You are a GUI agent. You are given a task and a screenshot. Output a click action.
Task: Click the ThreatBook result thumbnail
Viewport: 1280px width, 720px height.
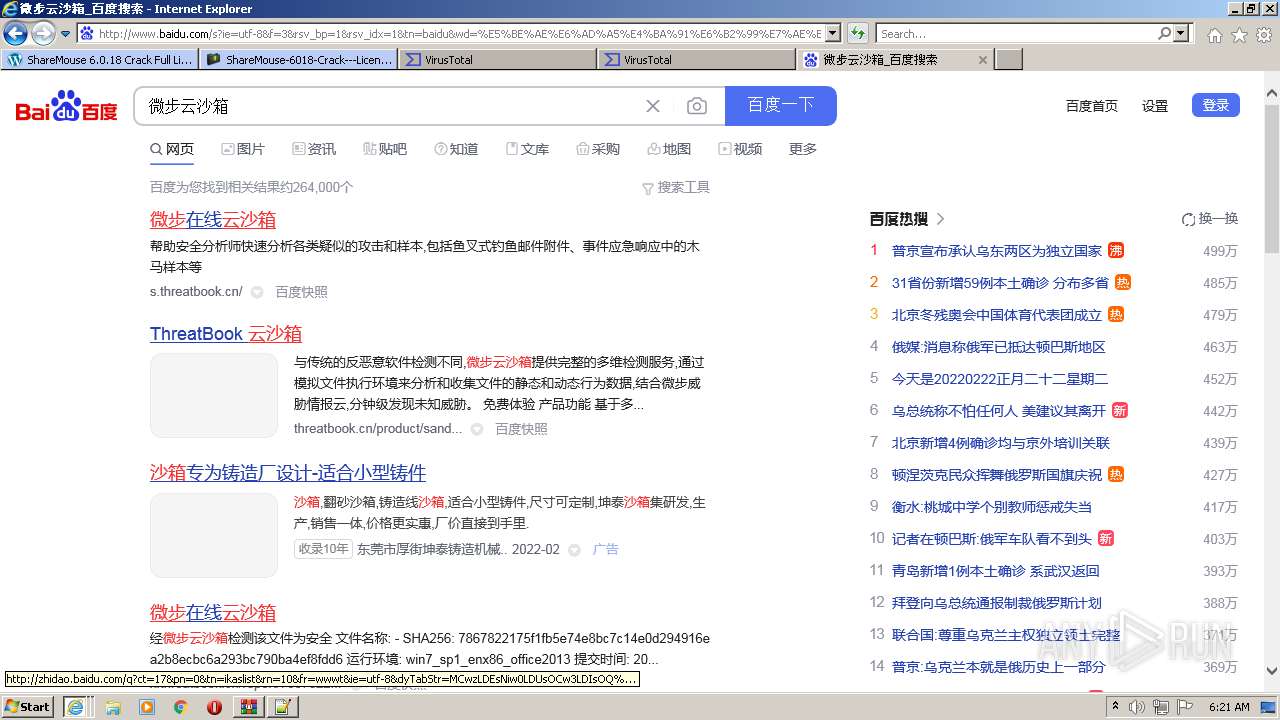(x=214, y=395)
